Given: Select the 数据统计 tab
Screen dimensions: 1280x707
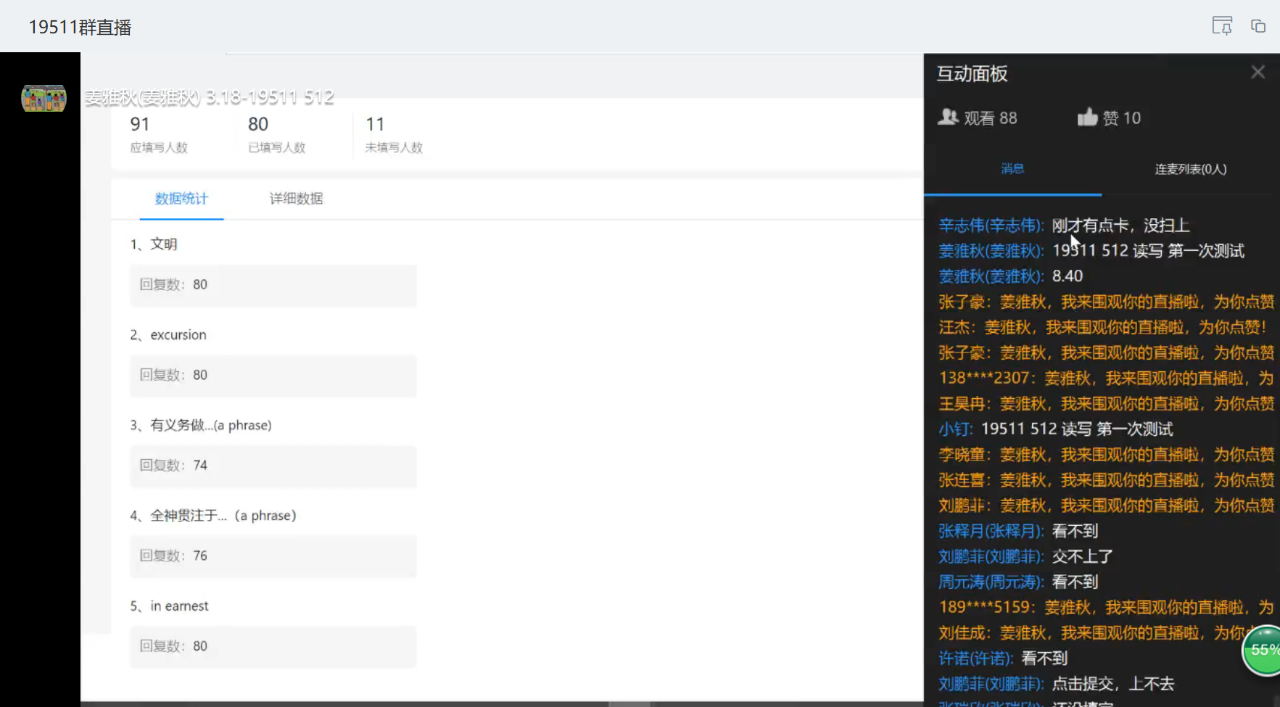Looking at the screenshot, I should (181, 198).
